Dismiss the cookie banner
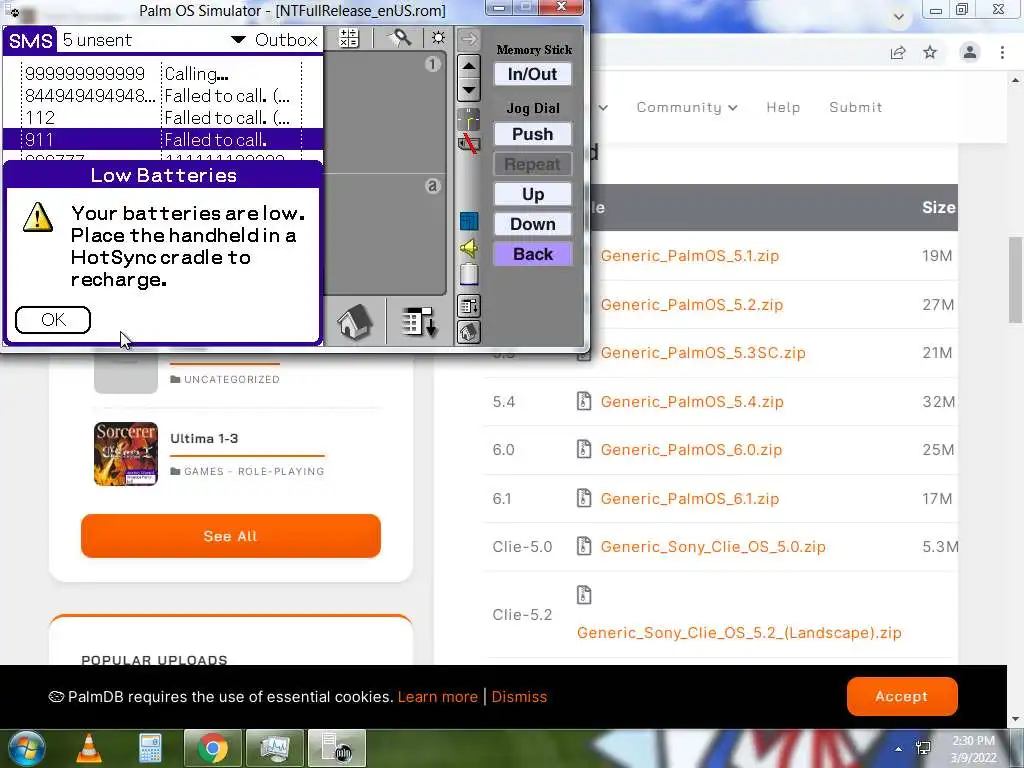The height and width of the screenshot is (768, 1024). pos(519,697)
